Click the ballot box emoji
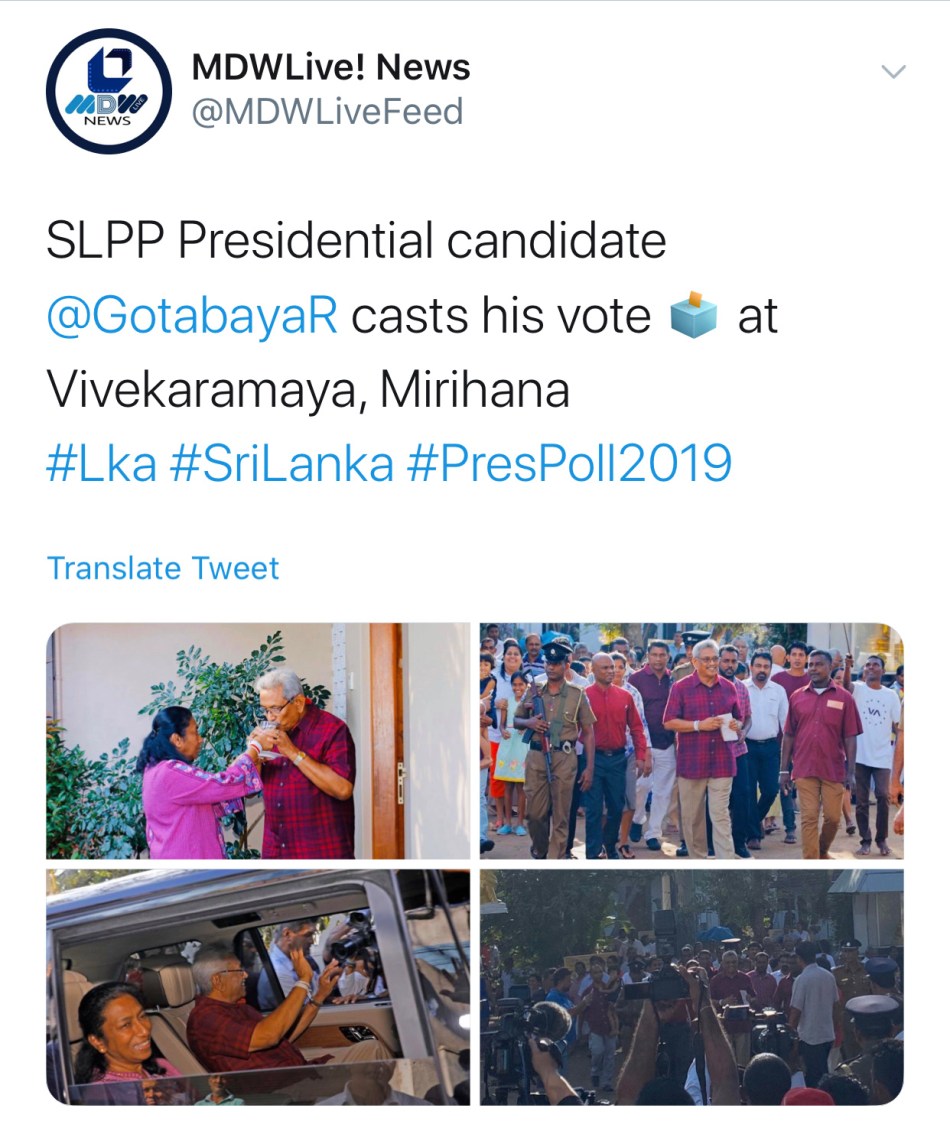950x1147 pixels. pos(693,317)
